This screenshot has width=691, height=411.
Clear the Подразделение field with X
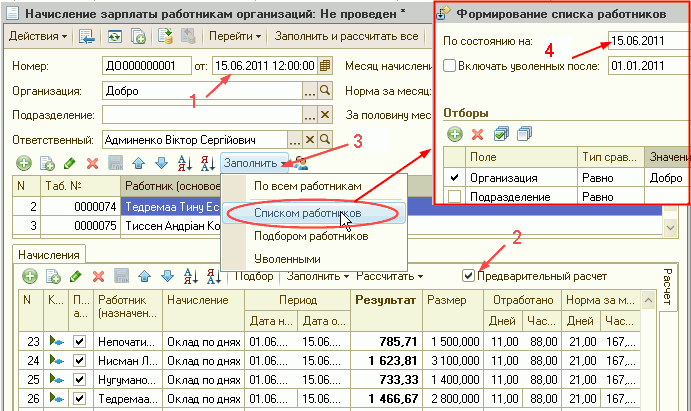tap(325, 115)
